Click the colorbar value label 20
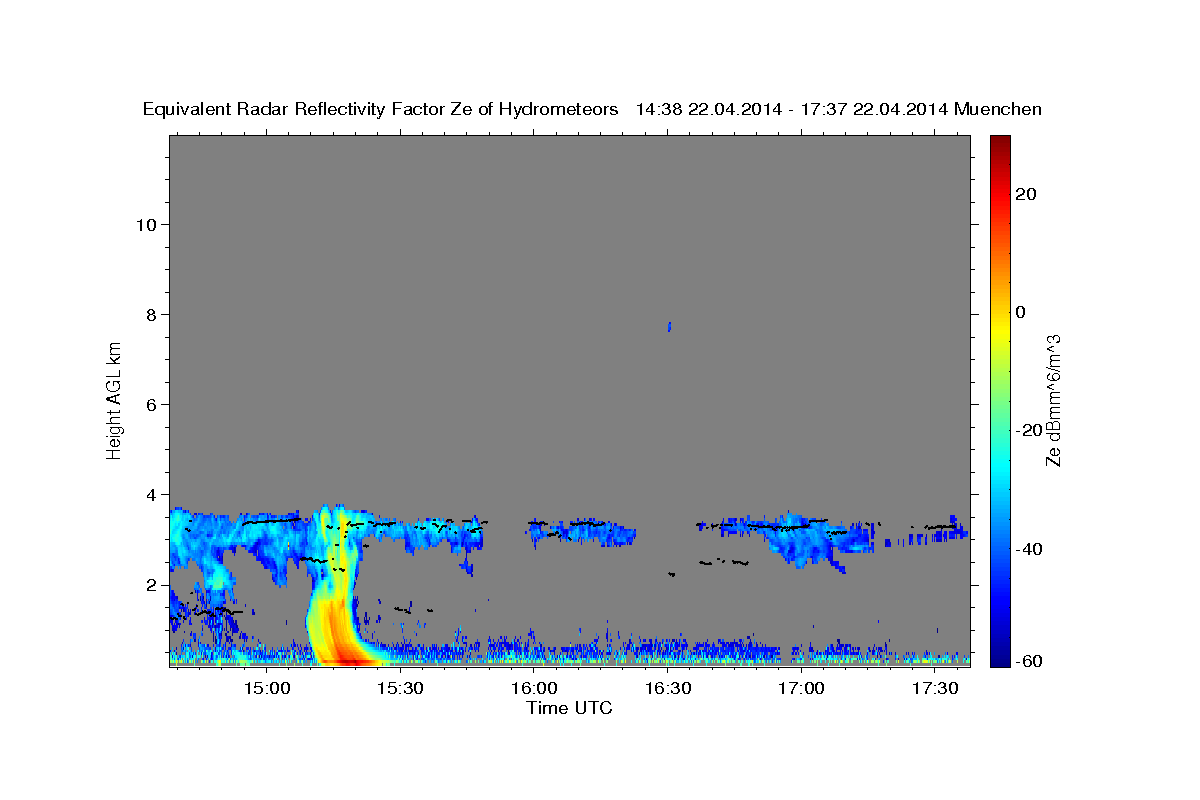The width and height of the screenshot is (1200, 800). [x=1025, y=194]
